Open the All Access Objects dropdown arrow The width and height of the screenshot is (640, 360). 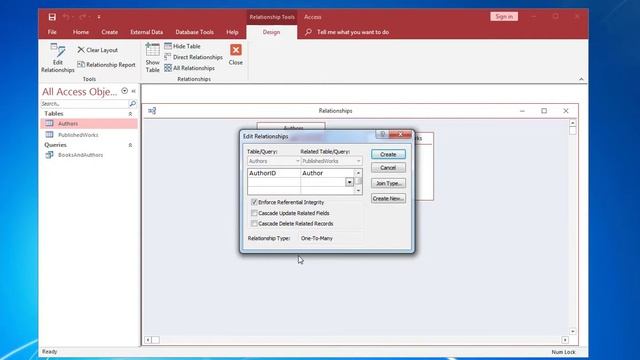[124, 91]
